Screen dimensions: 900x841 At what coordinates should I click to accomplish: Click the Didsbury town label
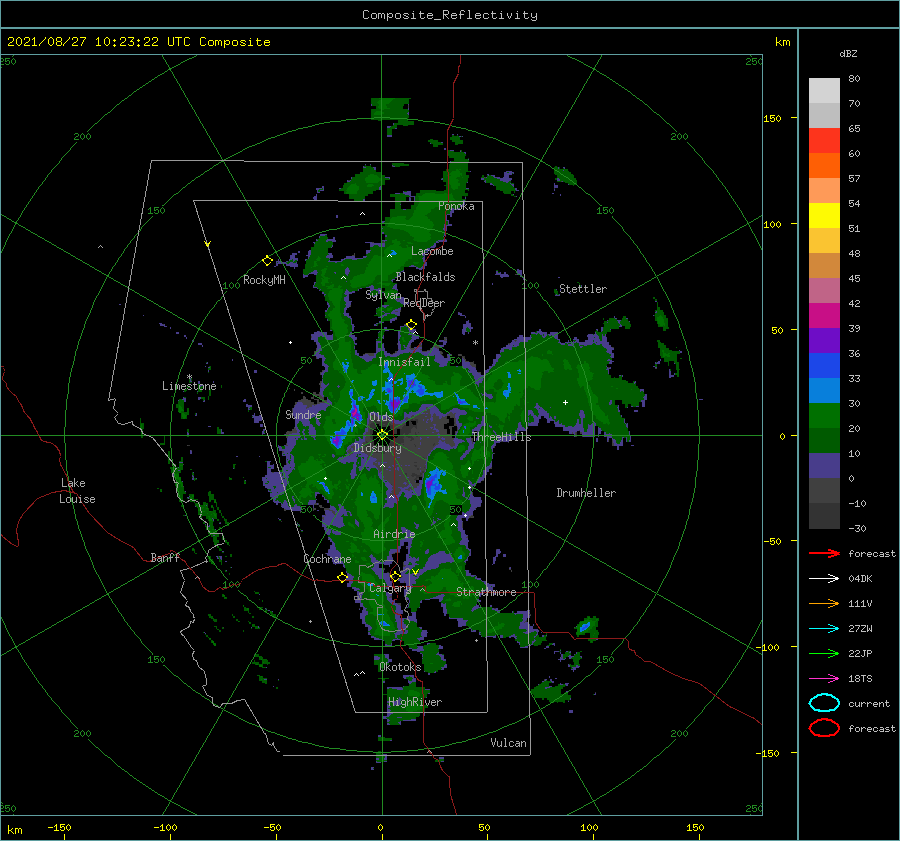[378, 448]
